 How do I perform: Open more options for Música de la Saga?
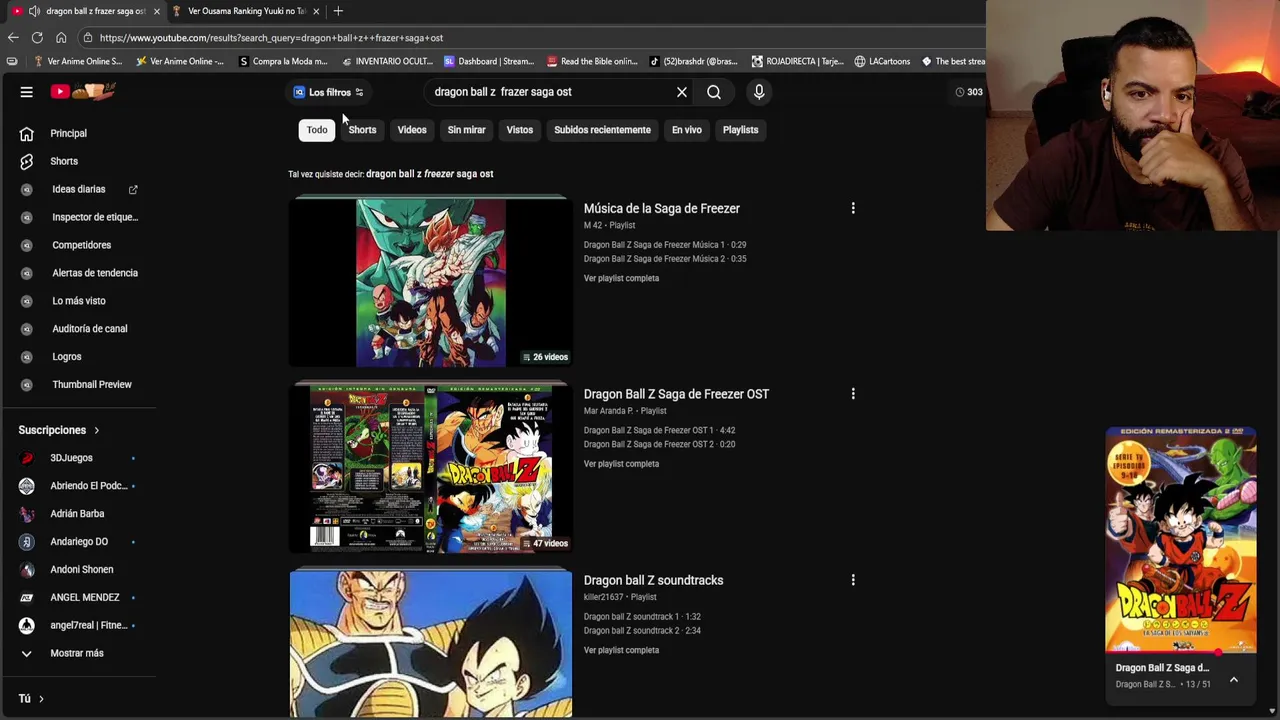click(853, 209)
